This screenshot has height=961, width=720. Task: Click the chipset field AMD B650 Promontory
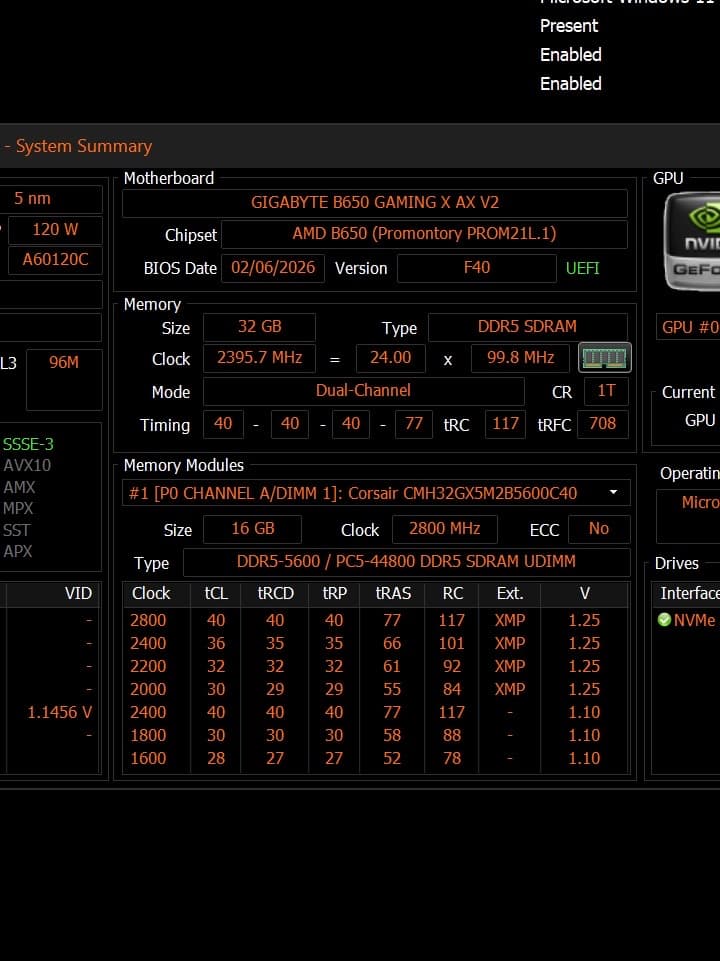coord(424,234)
